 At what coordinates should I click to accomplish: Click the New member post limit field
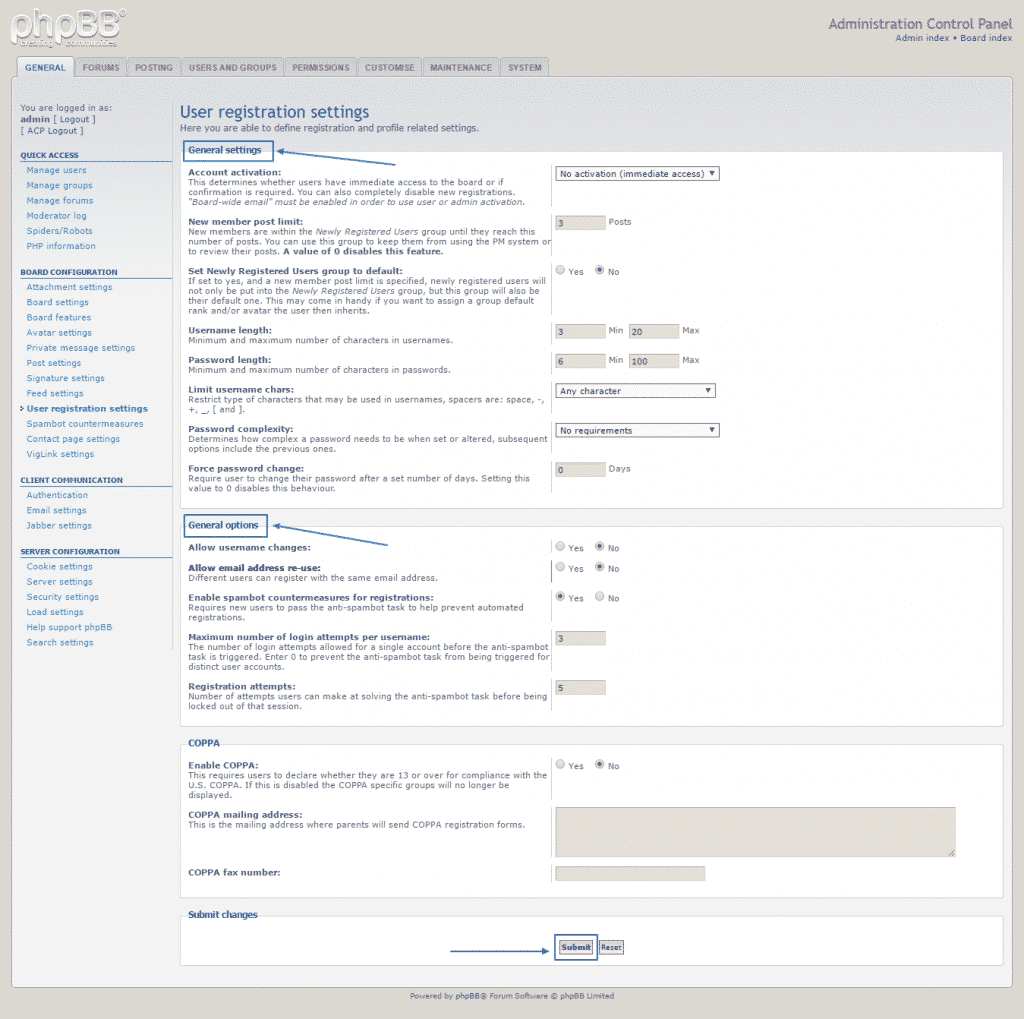point(580,223)
